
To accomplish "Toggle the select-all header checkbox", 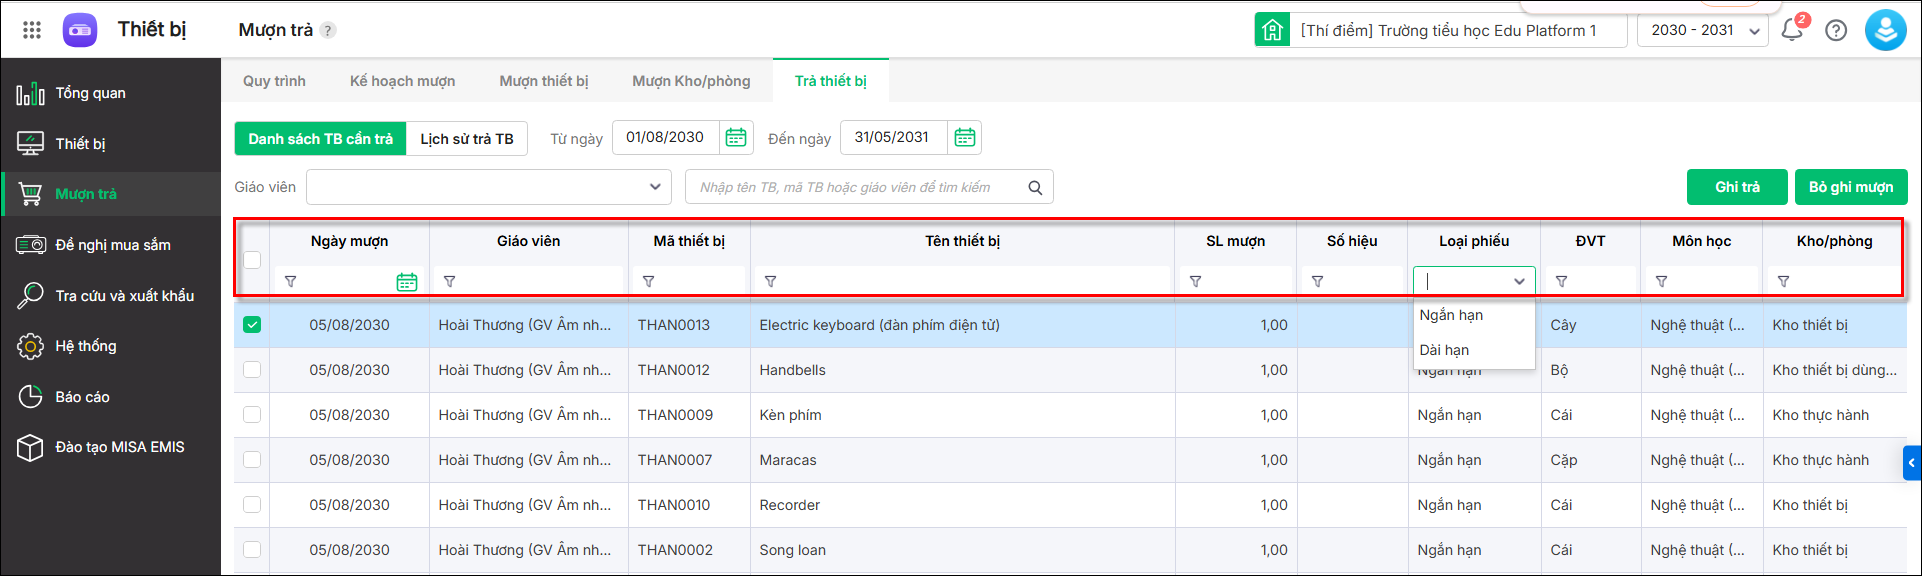I will [x=252, y=260].
